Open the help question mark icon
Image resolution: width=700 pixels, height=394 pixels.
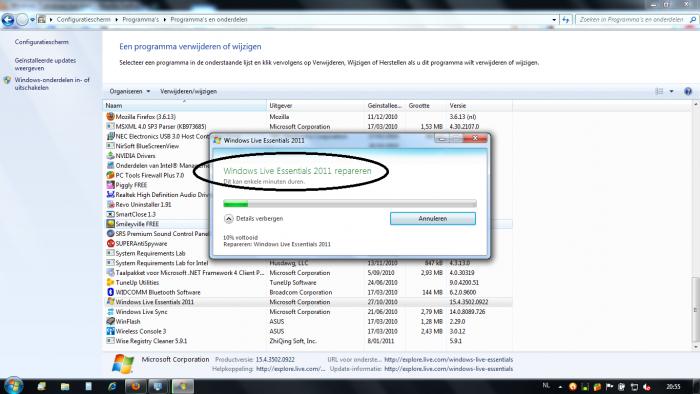pos(688,91)
